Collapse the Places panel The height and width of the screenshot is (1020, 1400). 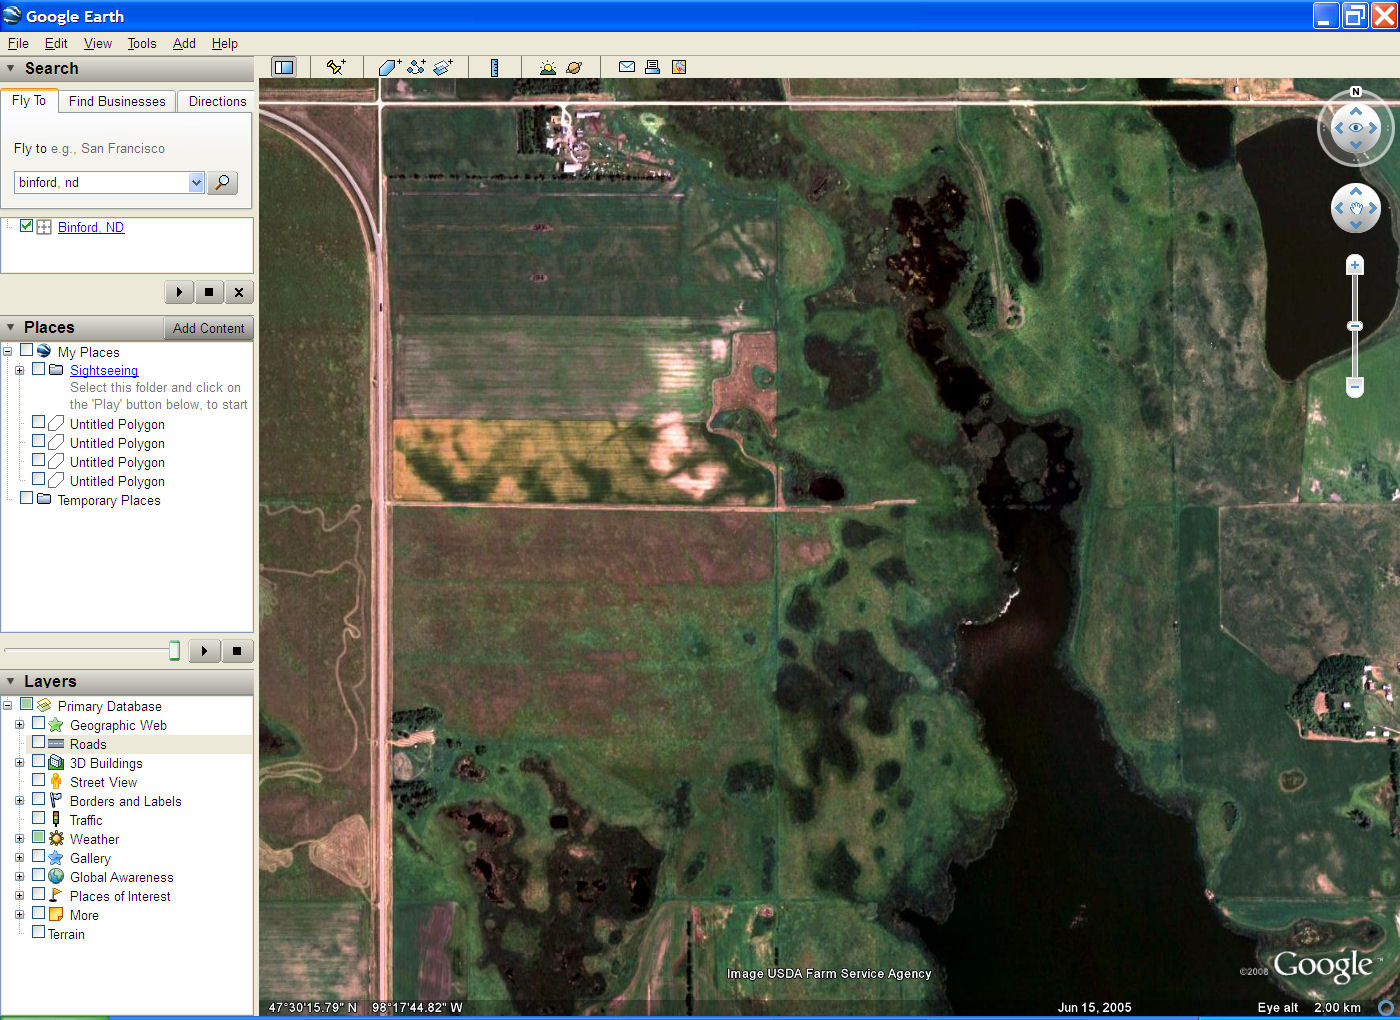pos(11,327)
